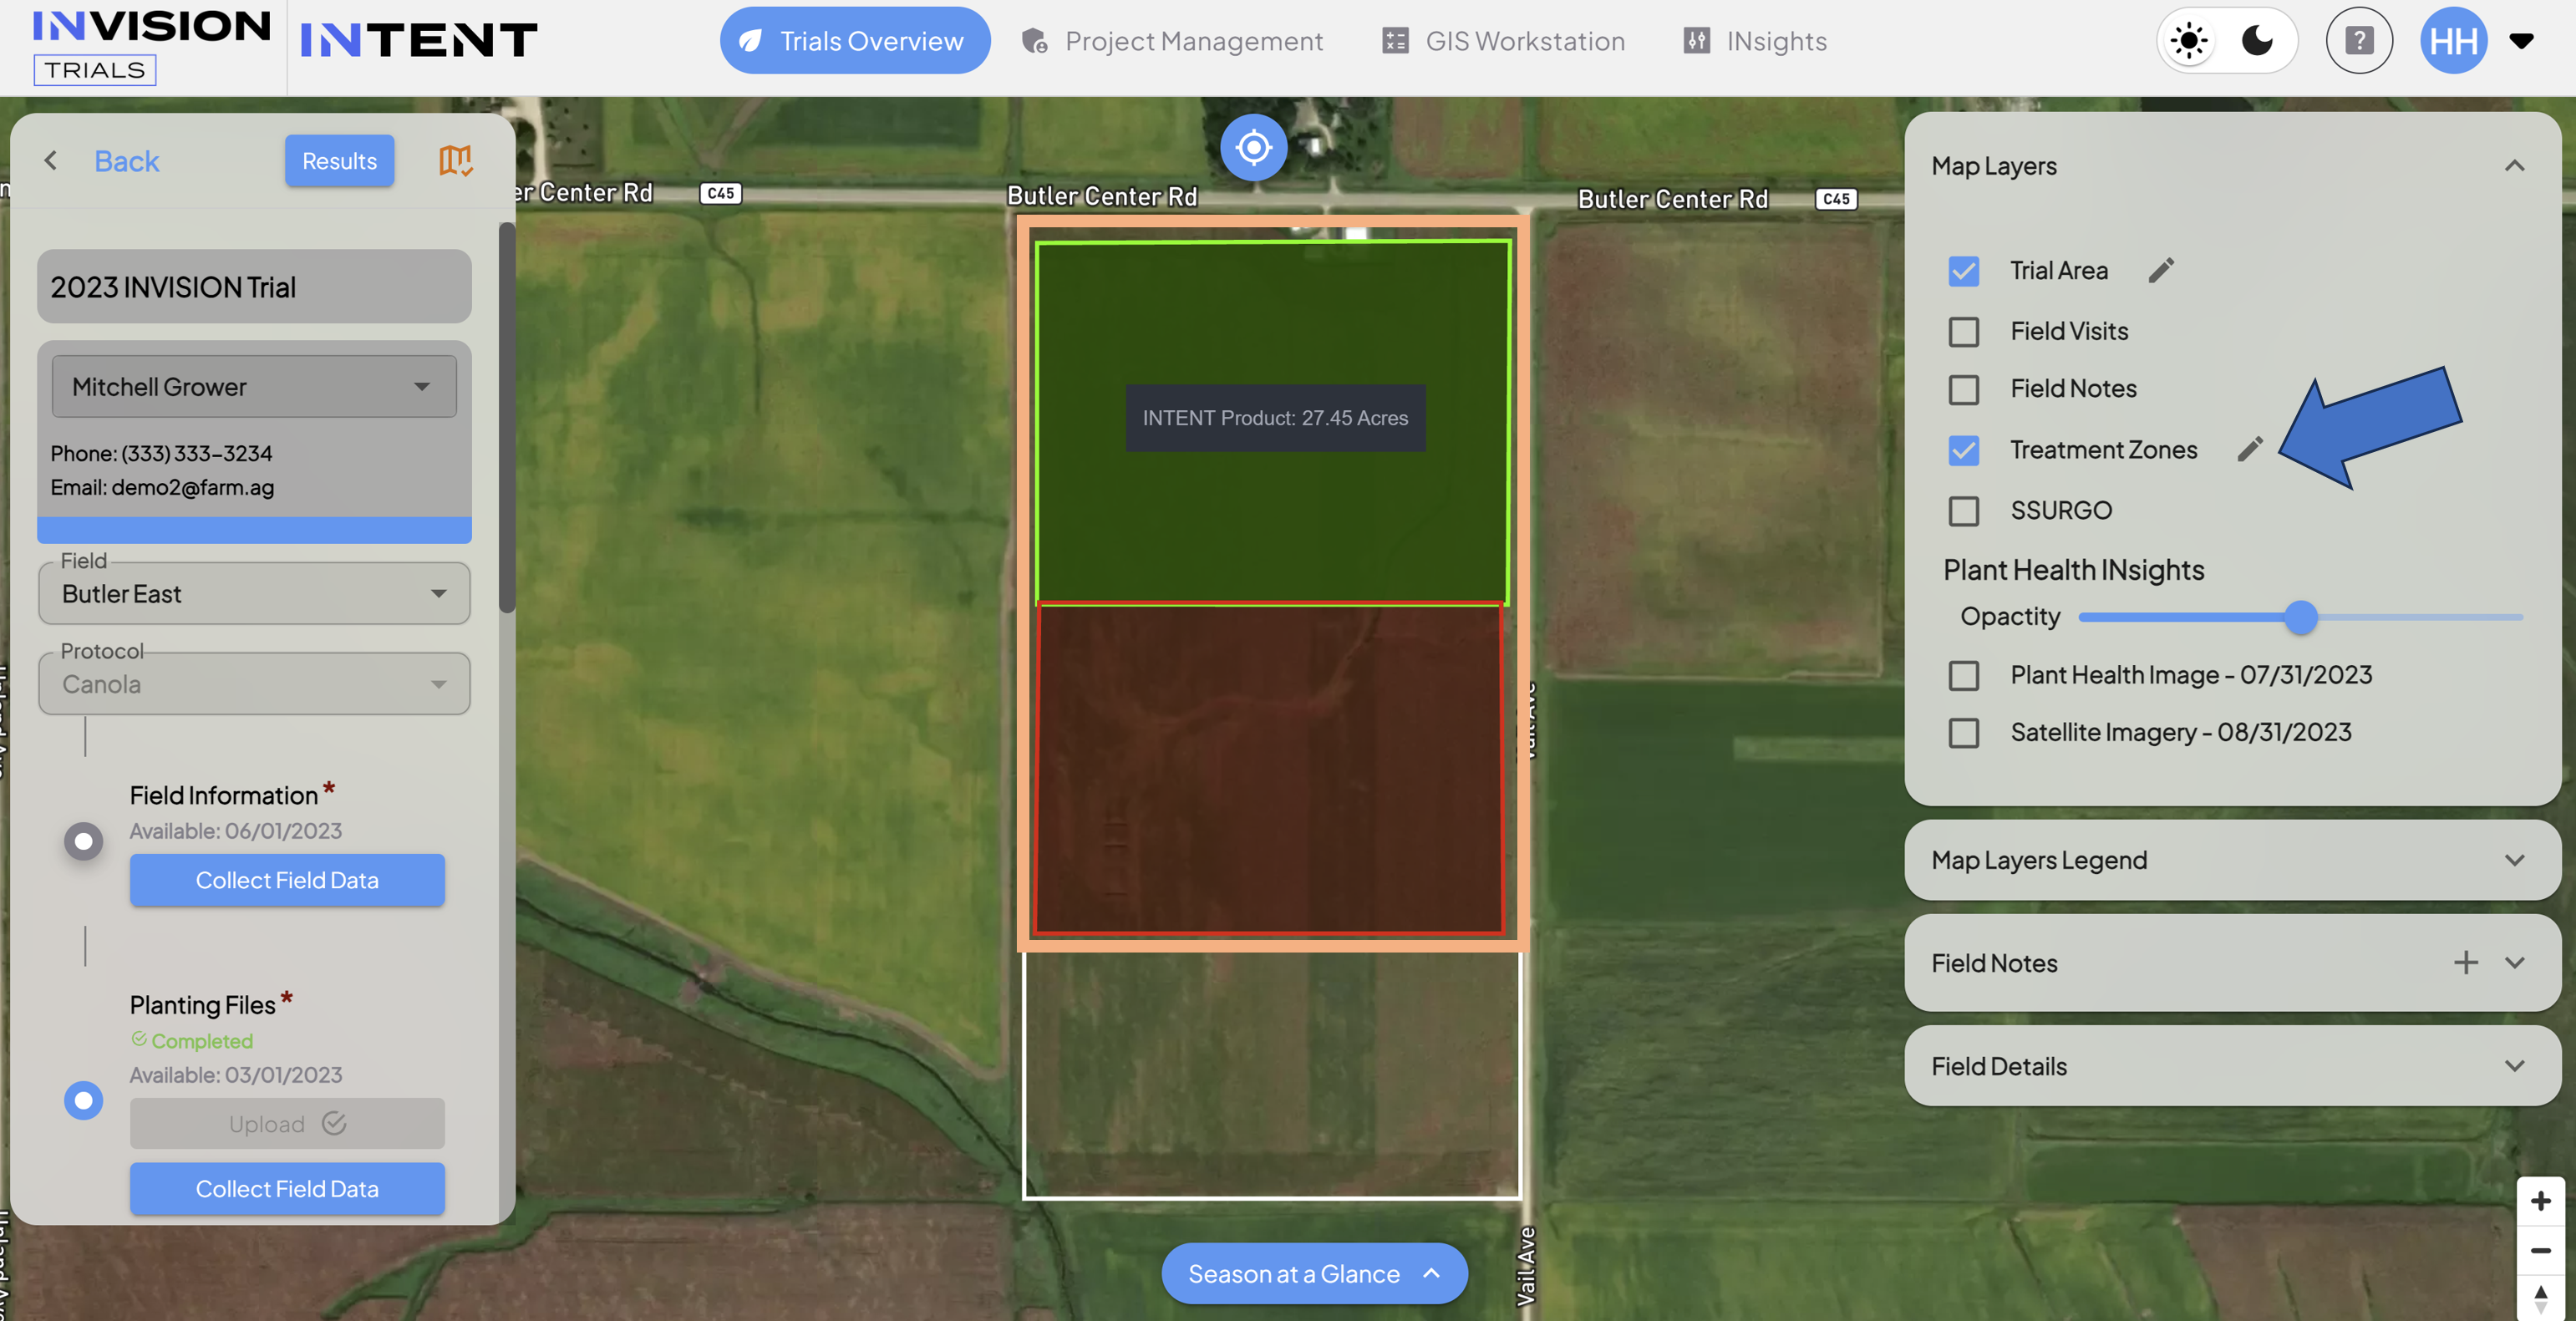Edit Trial Area with pencil icon
Viewport: 2576px width, 1326px height.
point(2161,270)
